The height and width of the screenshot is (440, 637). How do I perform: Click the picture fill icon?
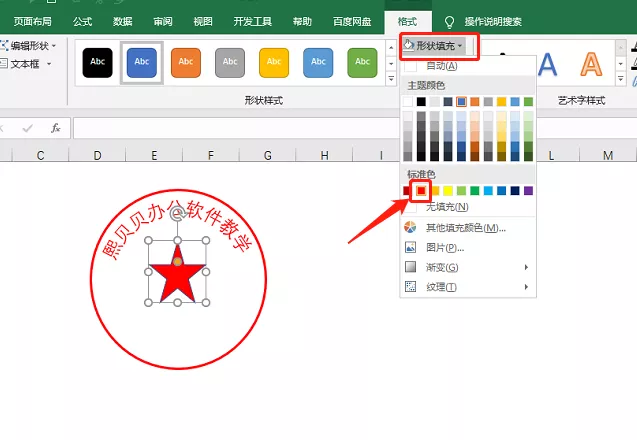point(410,247)
